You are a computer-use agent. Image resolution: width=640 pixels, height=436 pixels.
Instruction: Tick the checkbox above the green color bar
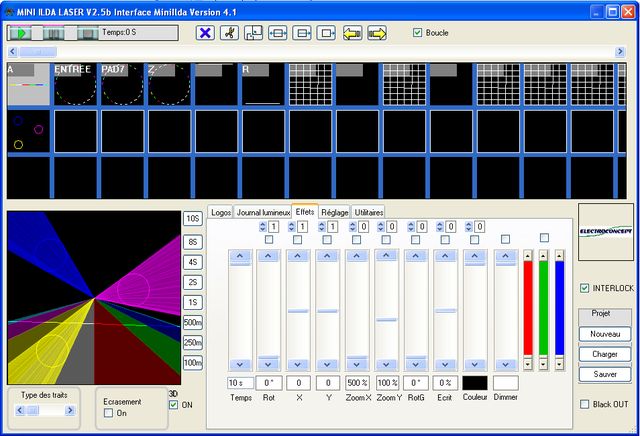pyautogui.click(x=544, y=238)
